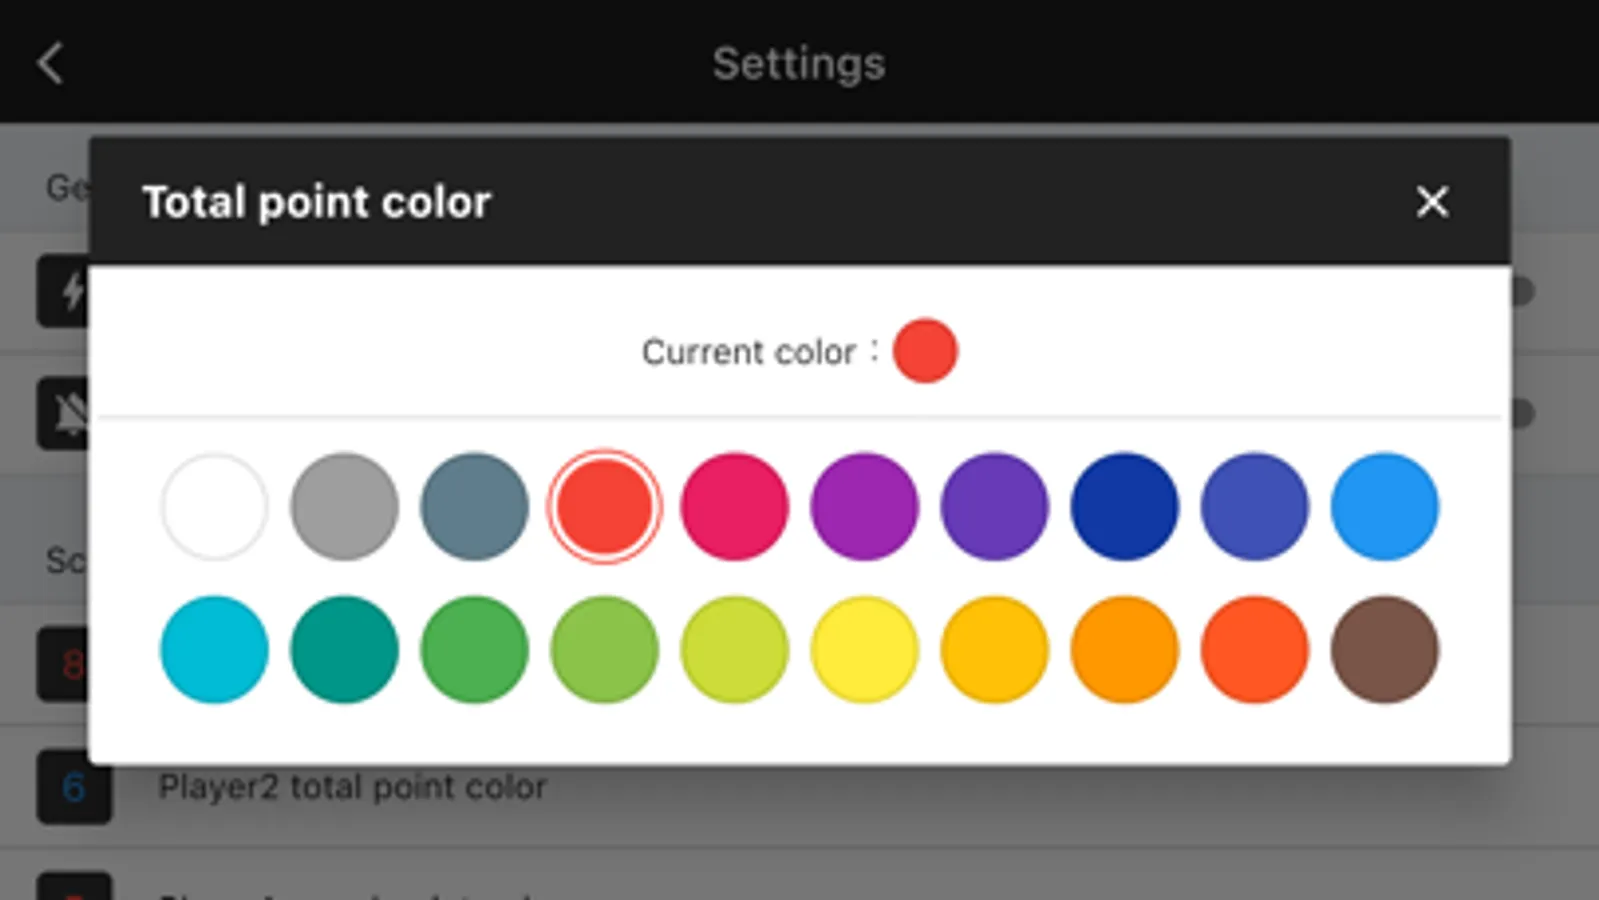
Task: Select the deep violet color swatch
Action: [x=994, y=507]
